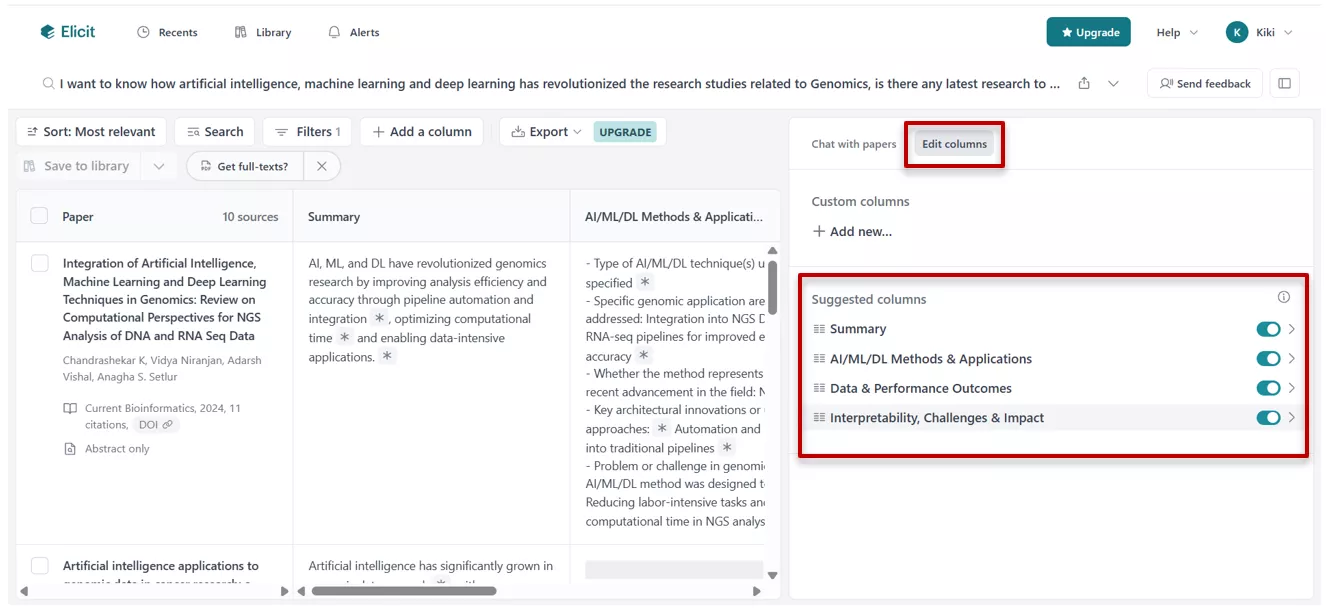This screenshot has width=1326, height=608.
Task: Open the DOI link for the first paper
Action: [156, 424]
